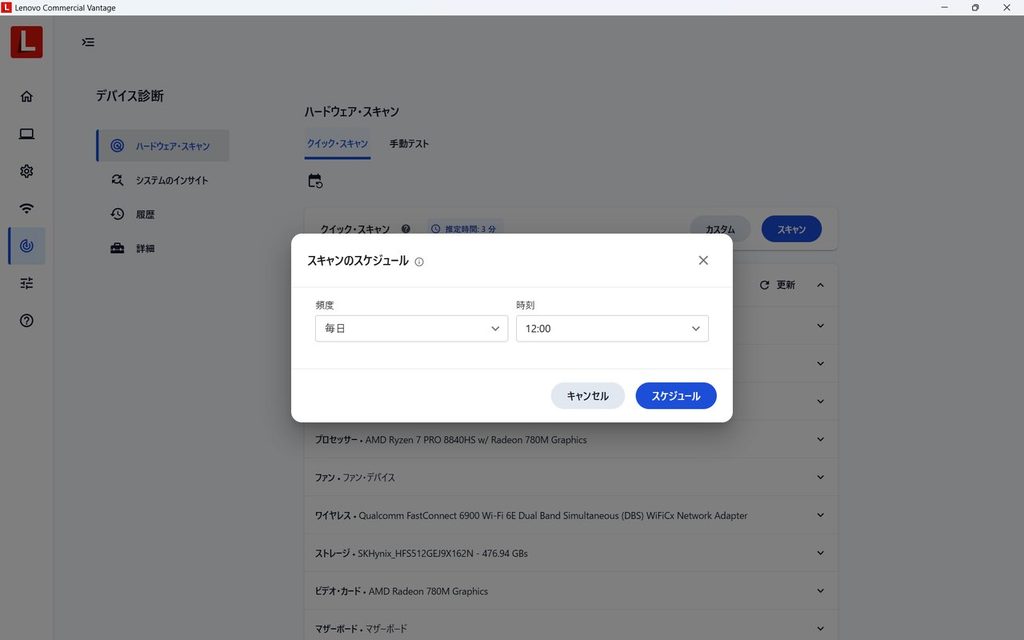Expand the ビデオ・カード row chevron

[820, 591]
